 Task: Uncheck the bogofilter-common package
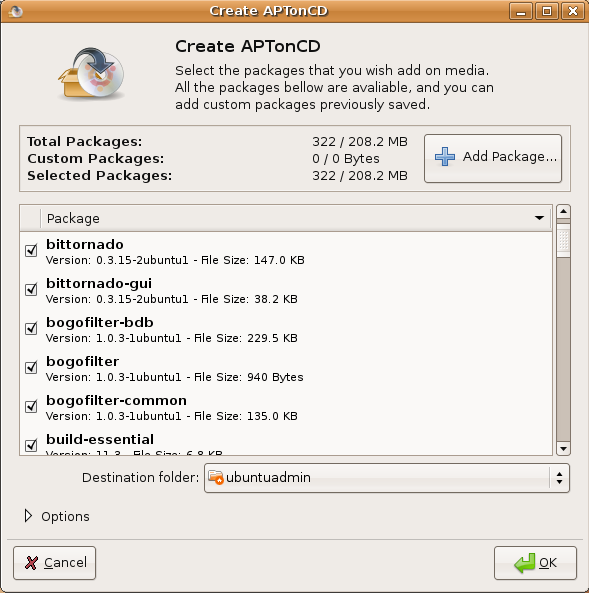tap(31, 406)
